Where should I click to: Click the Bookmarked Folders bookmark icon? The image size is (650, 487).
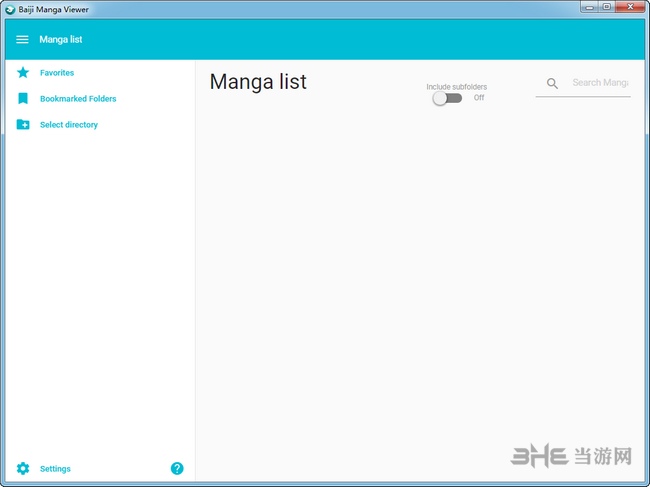click(23, 99)
